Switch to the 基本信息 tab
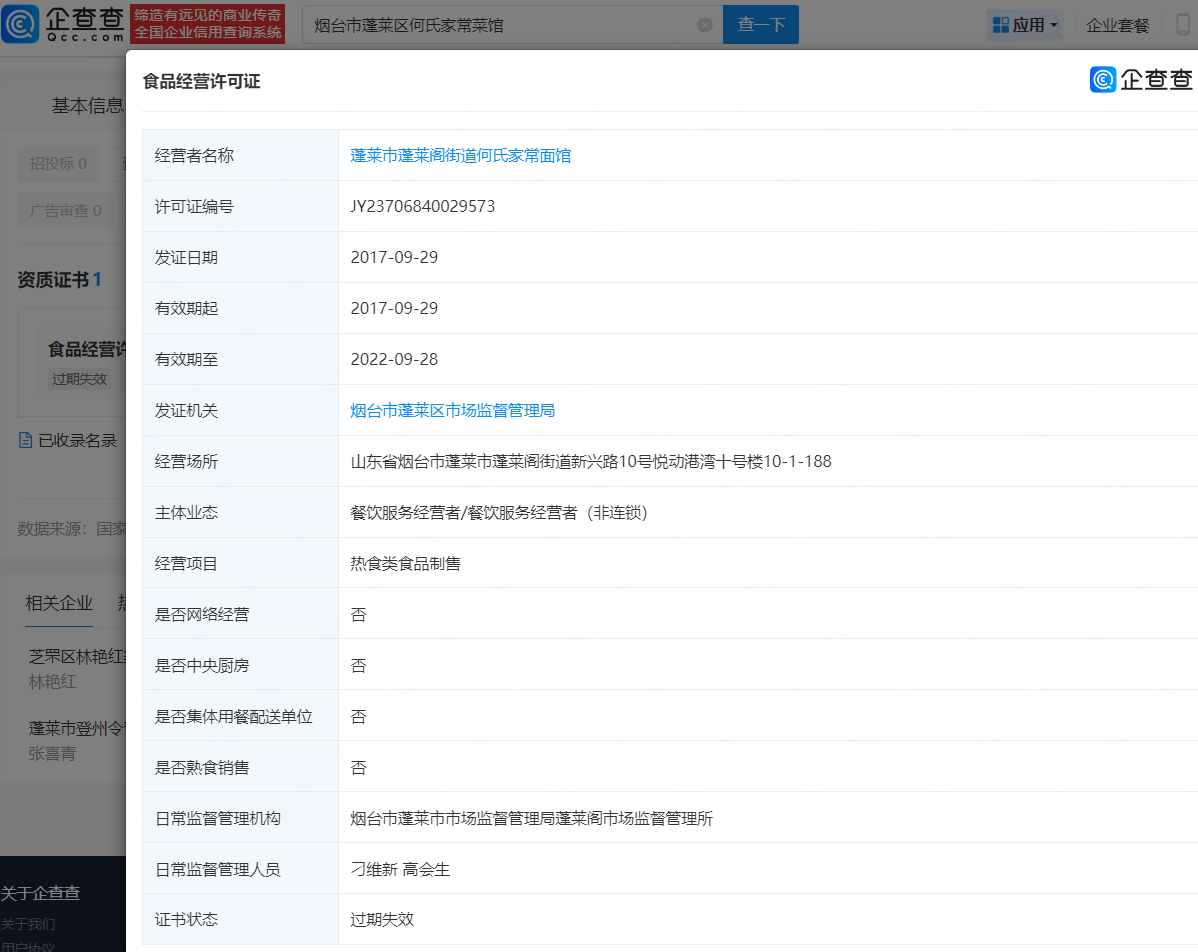The image size is (1198, 952). 88,105
